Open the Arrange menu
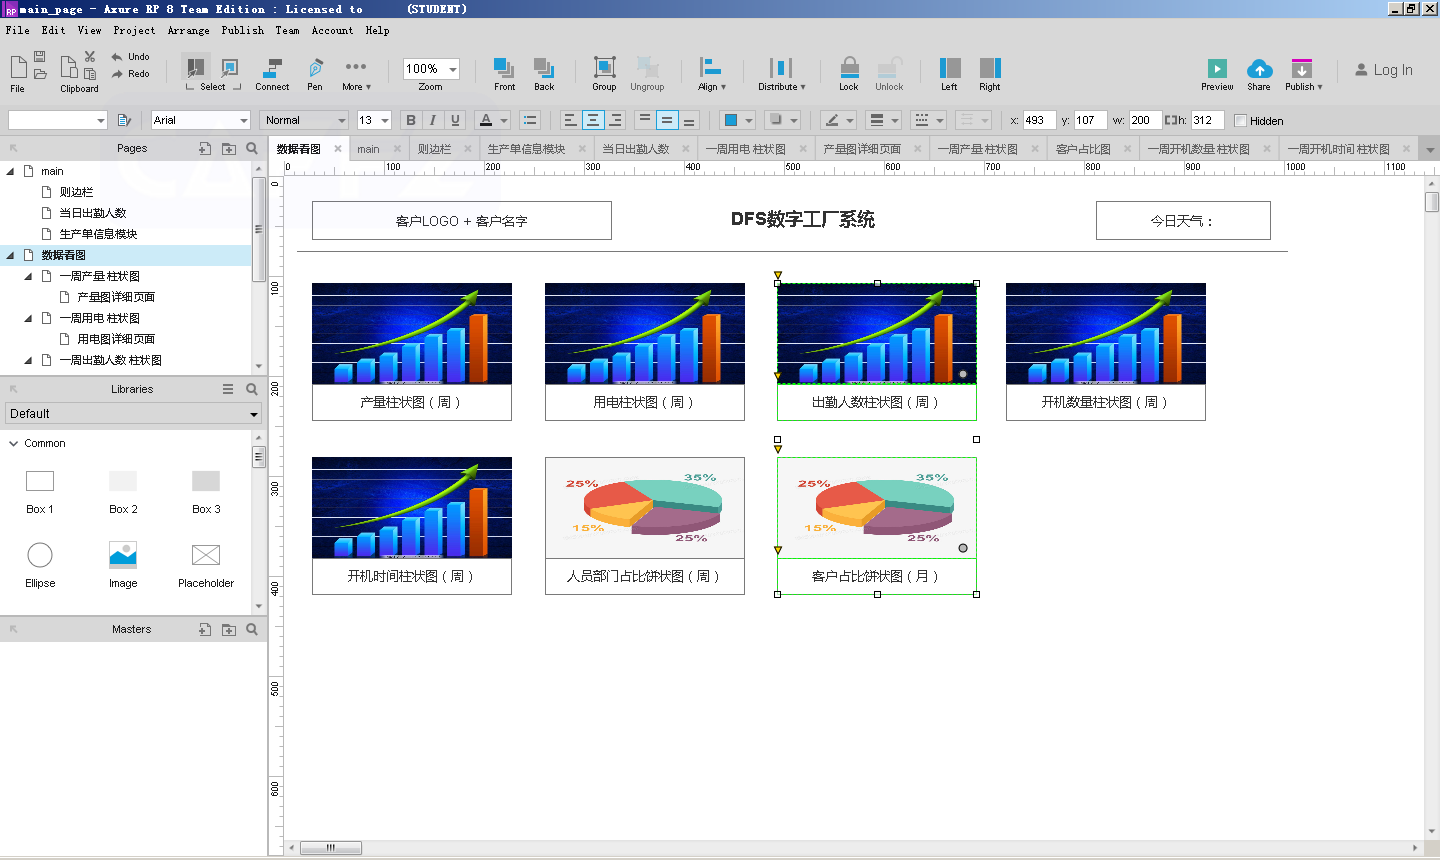The image size is (1440, 860). [188, 31]
